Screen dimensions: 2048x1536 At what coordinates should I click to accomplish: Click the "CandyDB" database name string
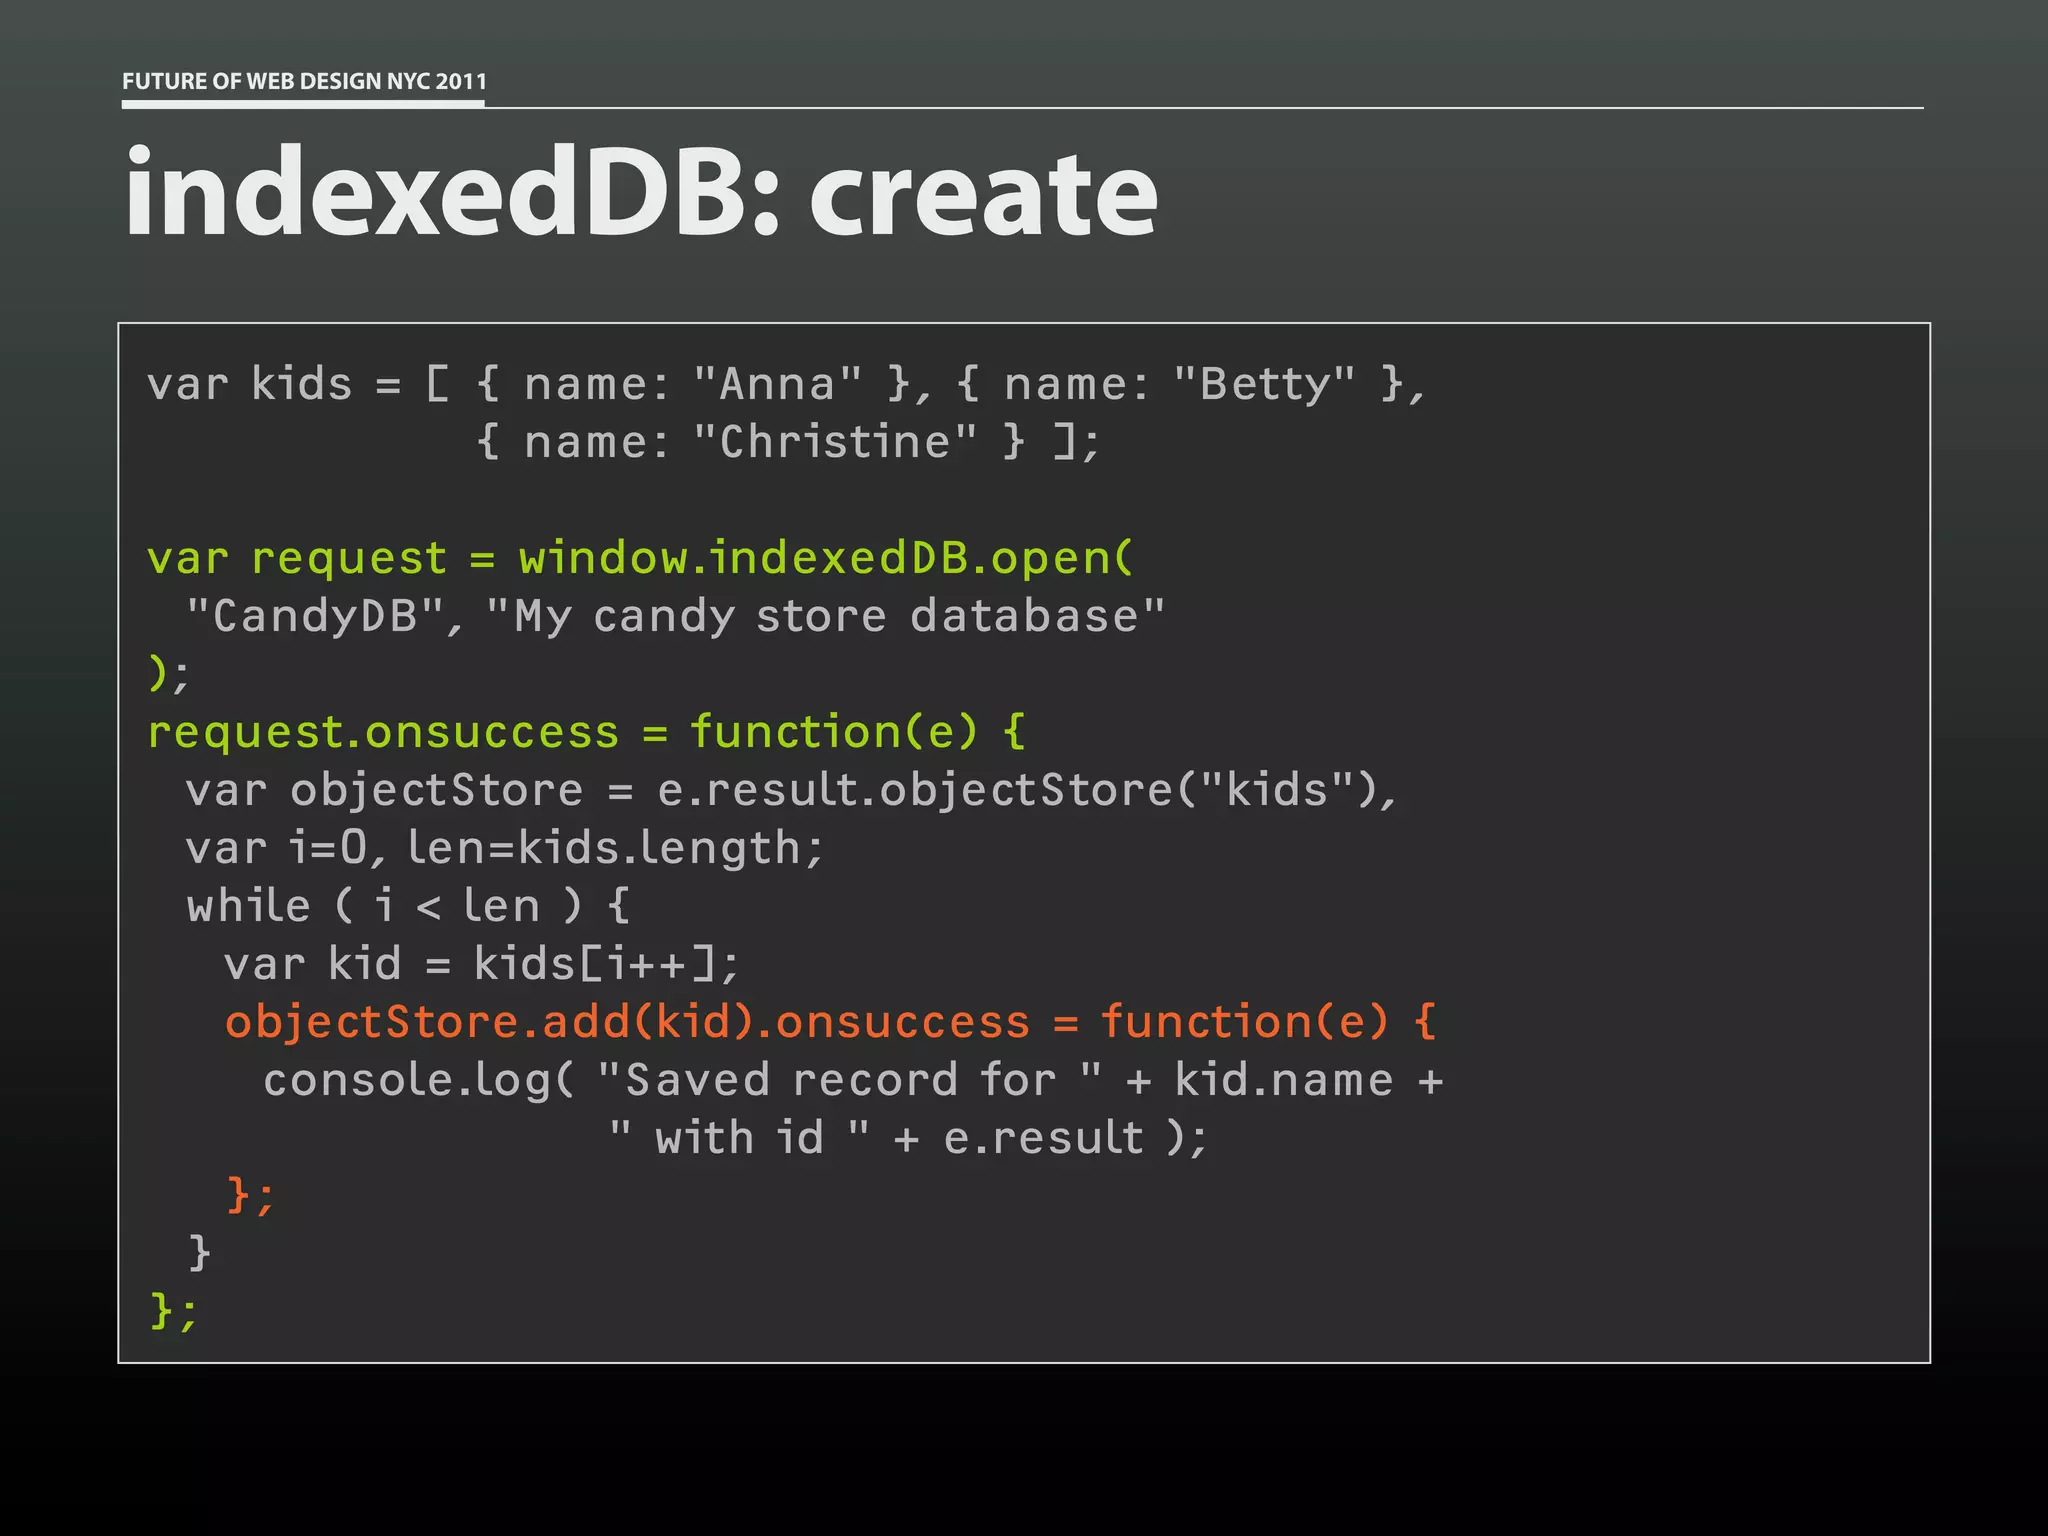(315, 616)
